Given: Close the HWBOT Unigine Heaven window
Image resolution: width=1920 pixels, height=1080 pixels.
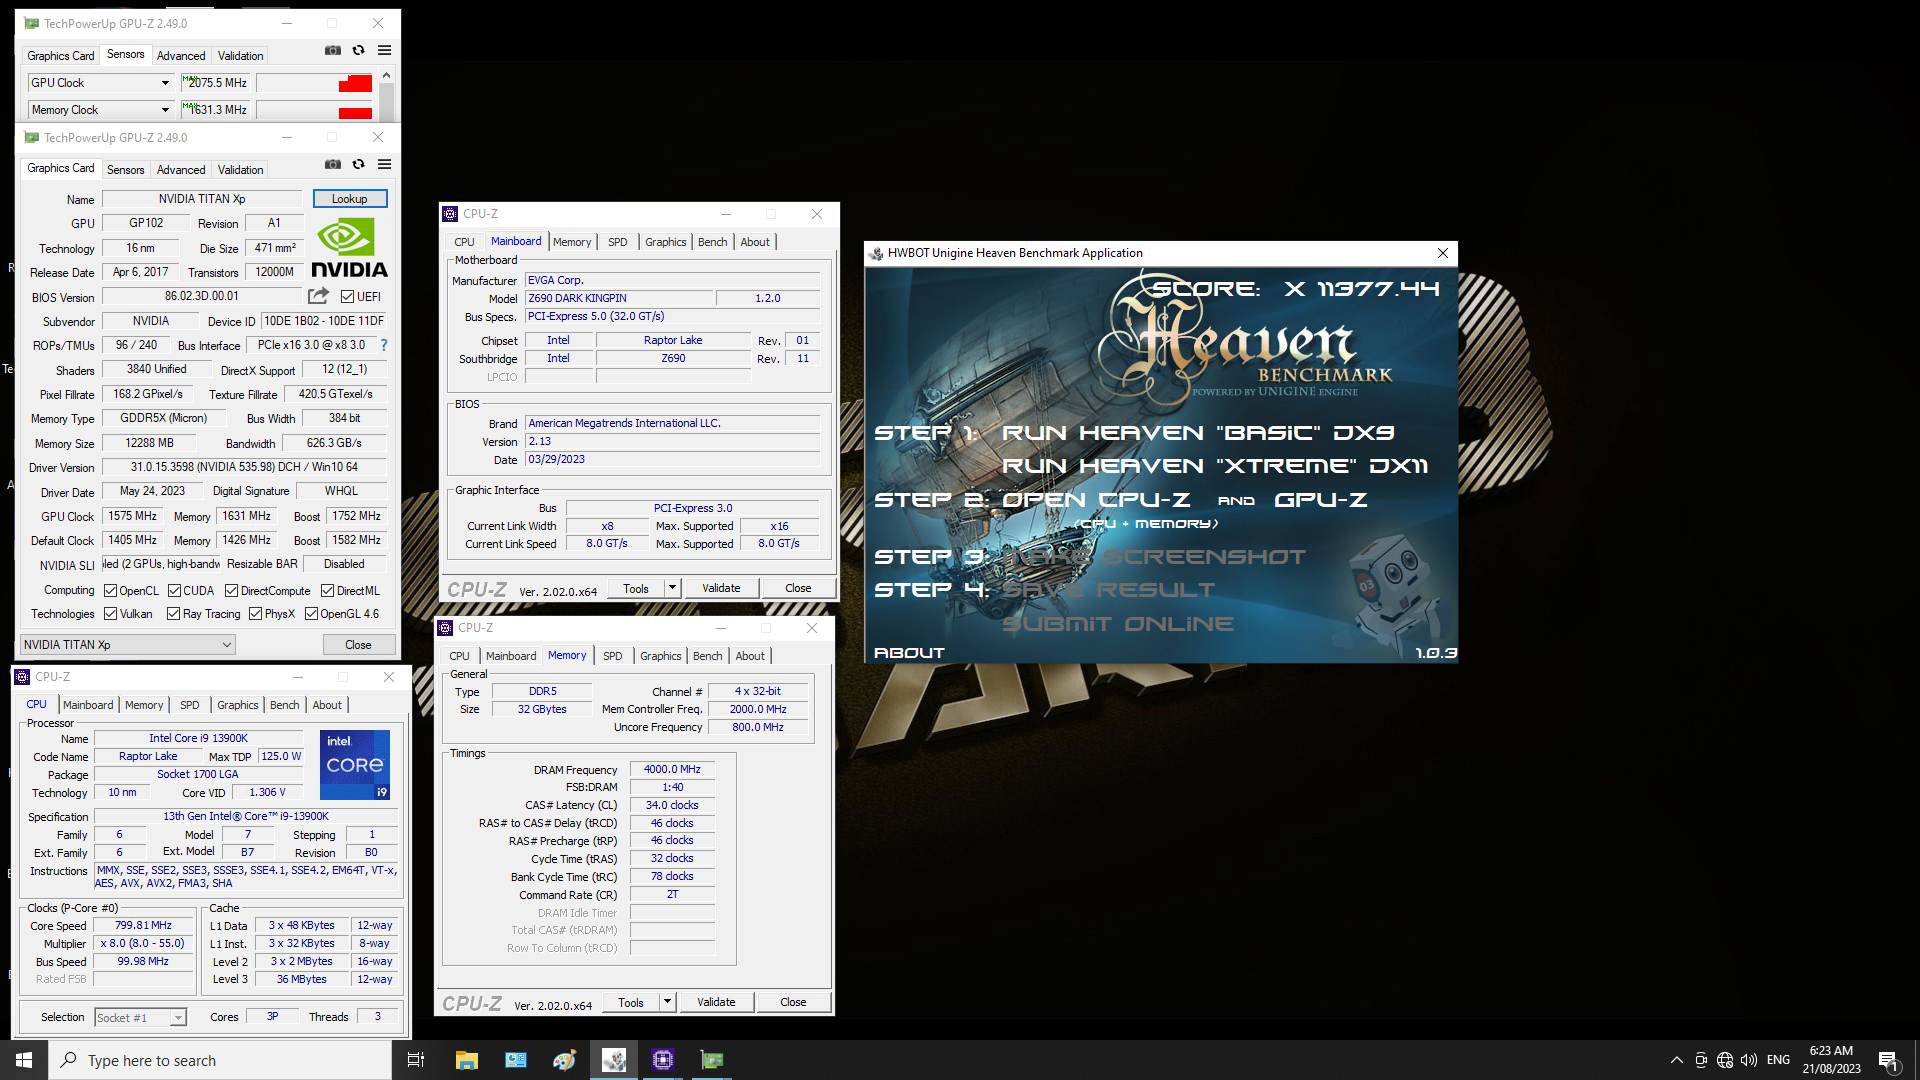Looking at the screenshot, I should [x=1442, y=253].
